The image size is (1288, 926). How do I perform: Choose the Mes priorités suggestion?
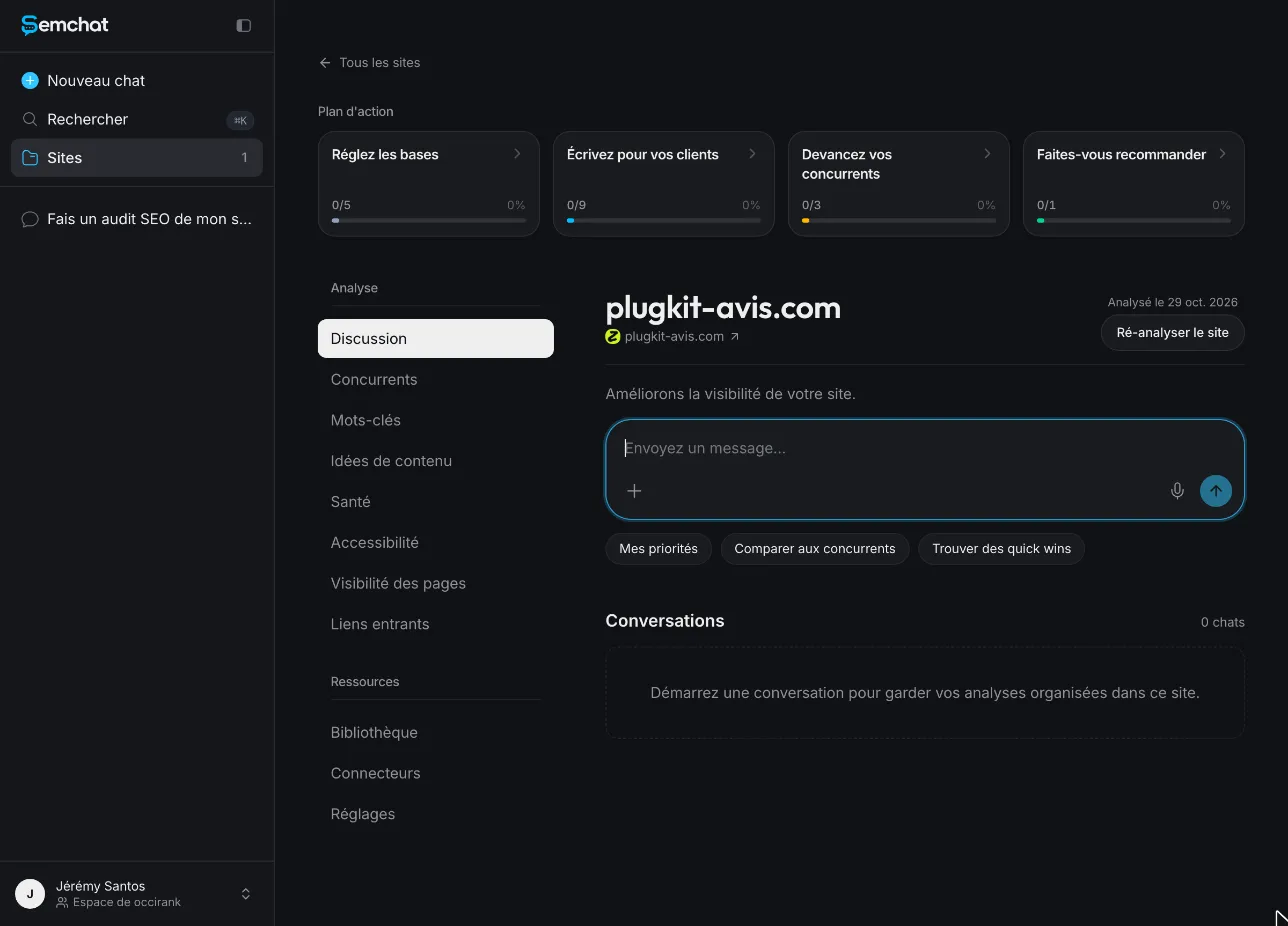point(658,549)
